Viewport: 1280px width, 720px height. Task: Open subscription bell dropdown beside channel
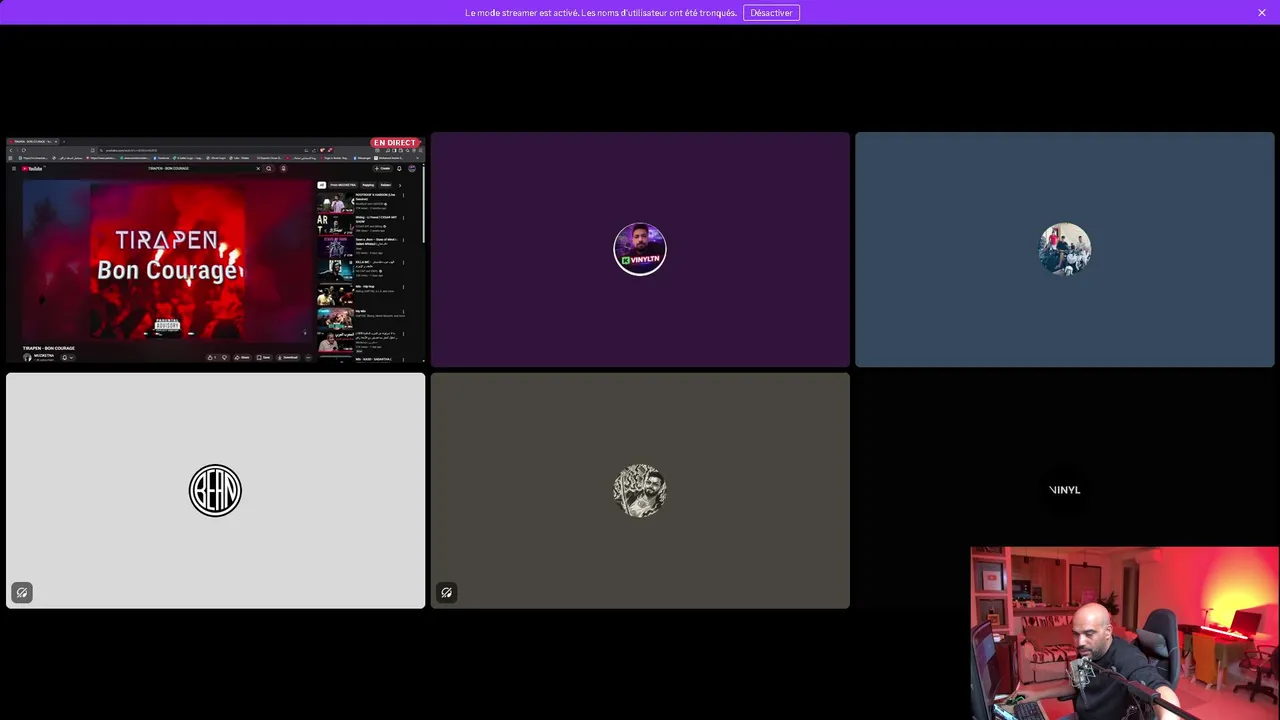point(67,357)
